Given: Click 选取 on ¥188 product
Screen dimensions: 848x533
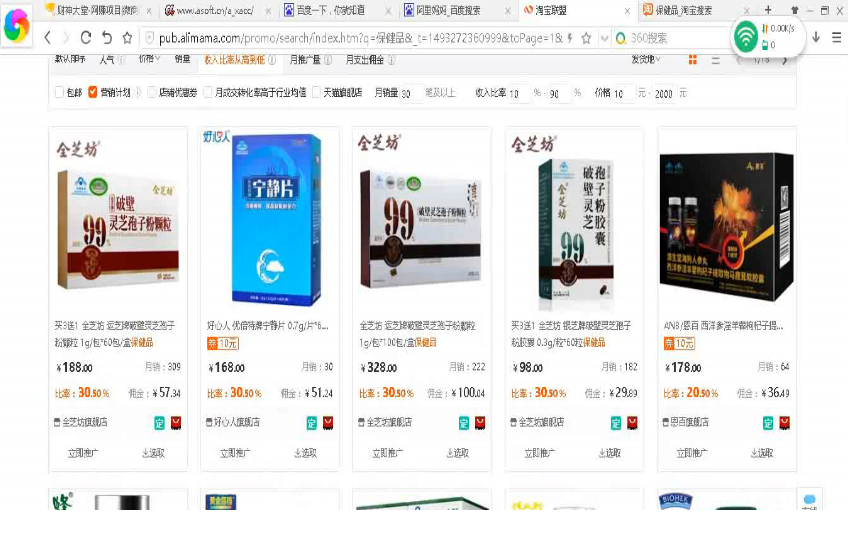Looking at the screenshot, I should coord(154,453).
